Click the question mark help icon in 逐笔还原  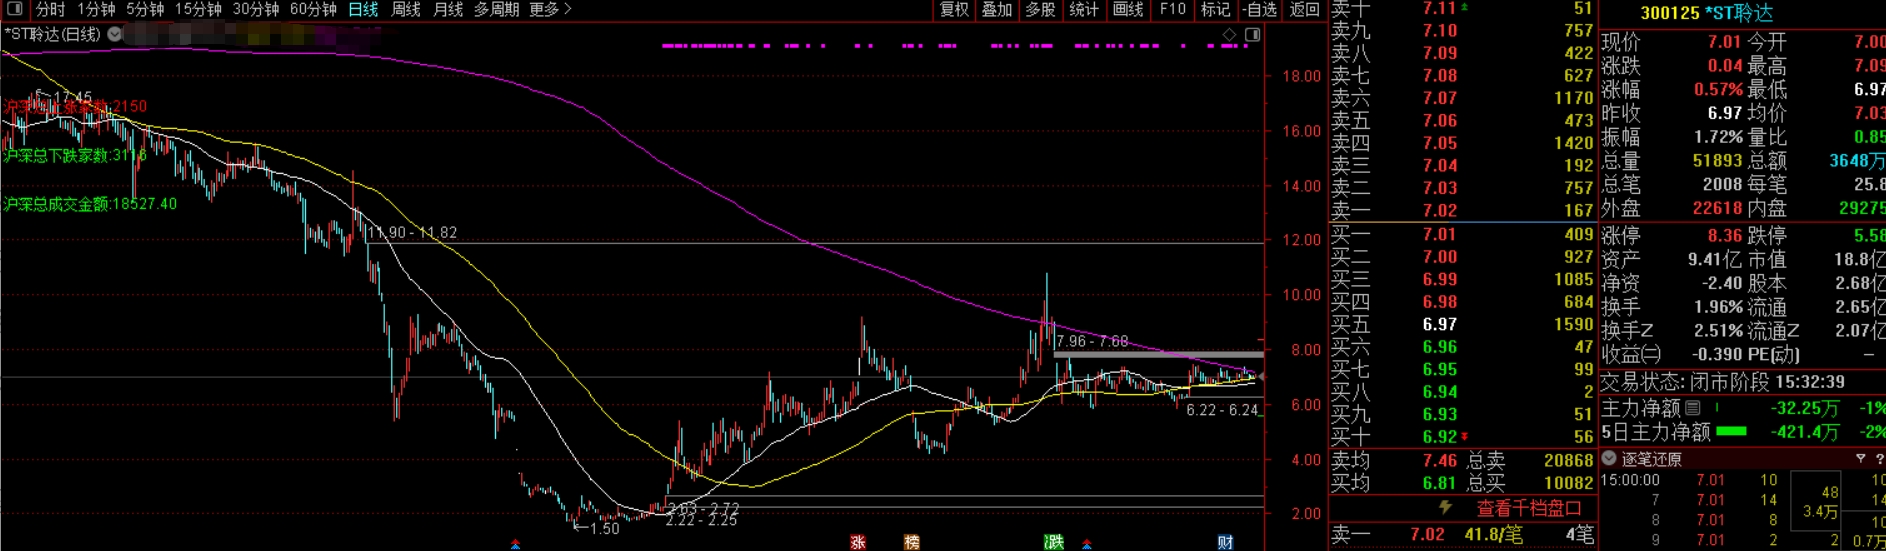[1879, 459]
